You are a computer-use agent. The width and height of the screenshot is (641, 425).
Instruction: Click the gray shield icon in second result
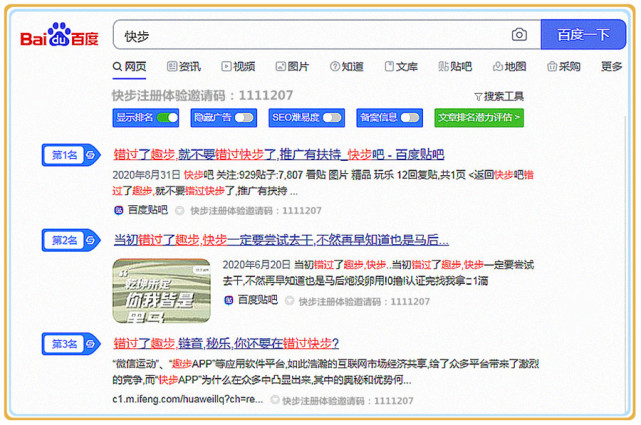[289, 301]
